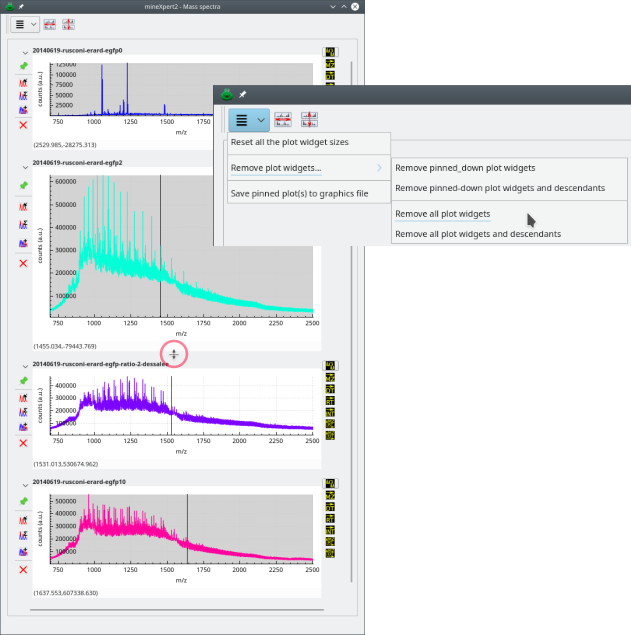This screenshot has width=631, height=635.
Task: Select 'Reset all the plot widget sizes'
Action: tap(289, 142)
